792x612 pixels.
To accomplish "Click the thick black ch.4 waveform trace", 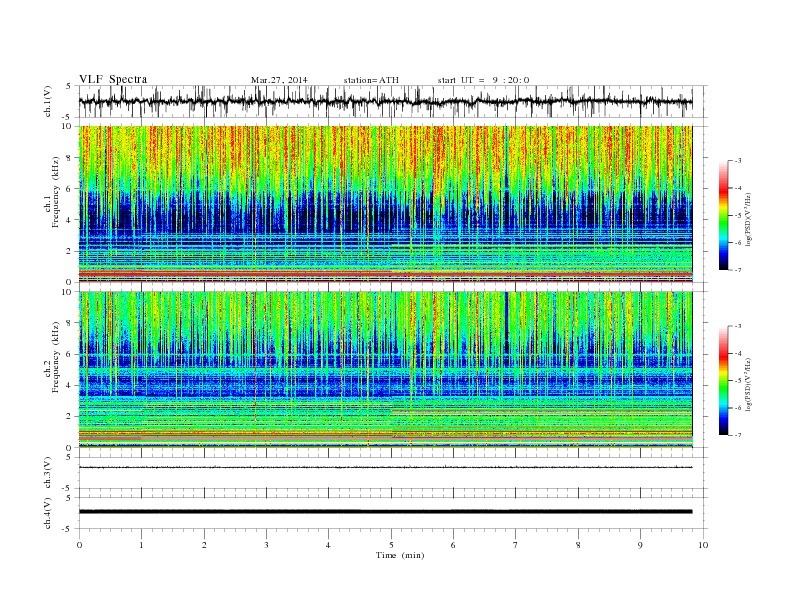I will pos(385,512).
